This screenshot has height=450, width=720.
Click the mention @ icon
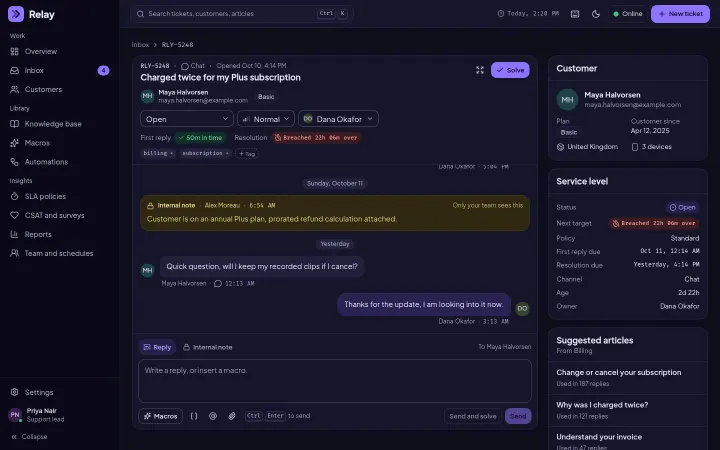point(213,416)
